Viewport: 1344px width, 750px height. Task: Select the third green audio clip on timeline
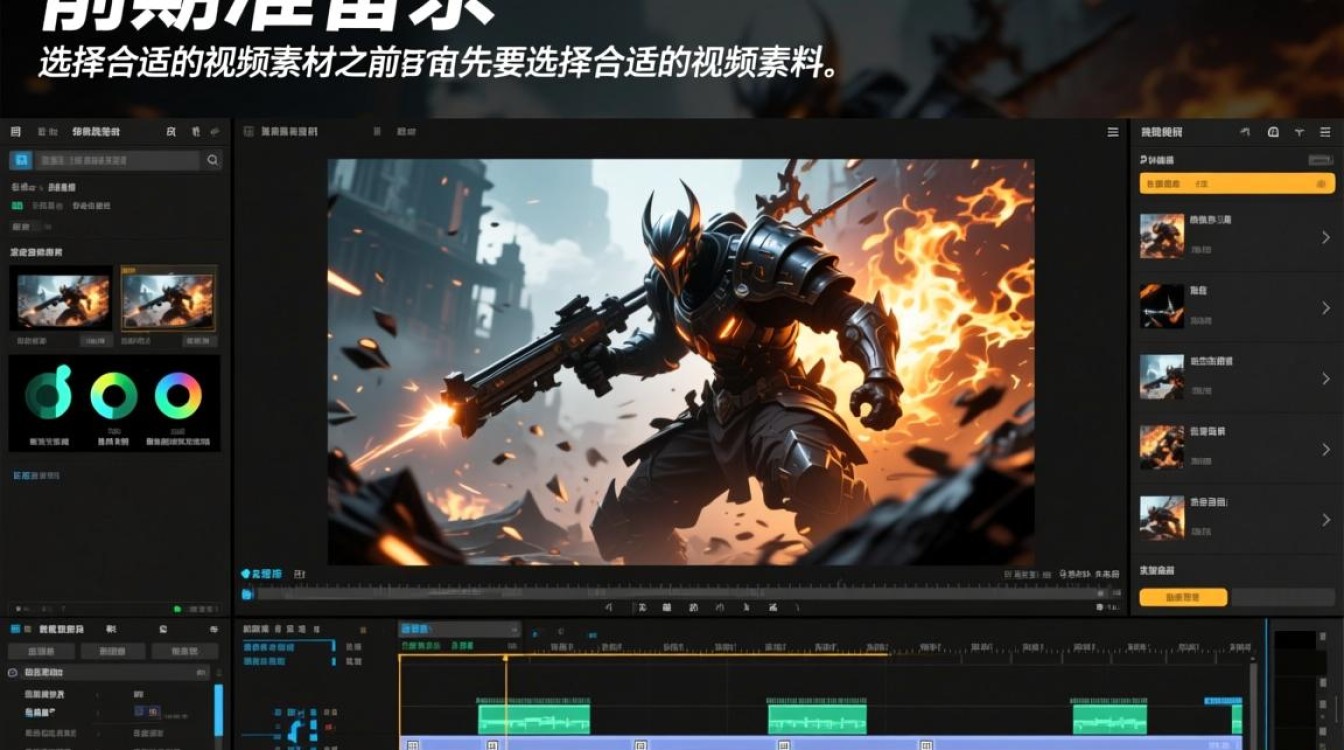pyautogui.click(x=1110, y=718)
